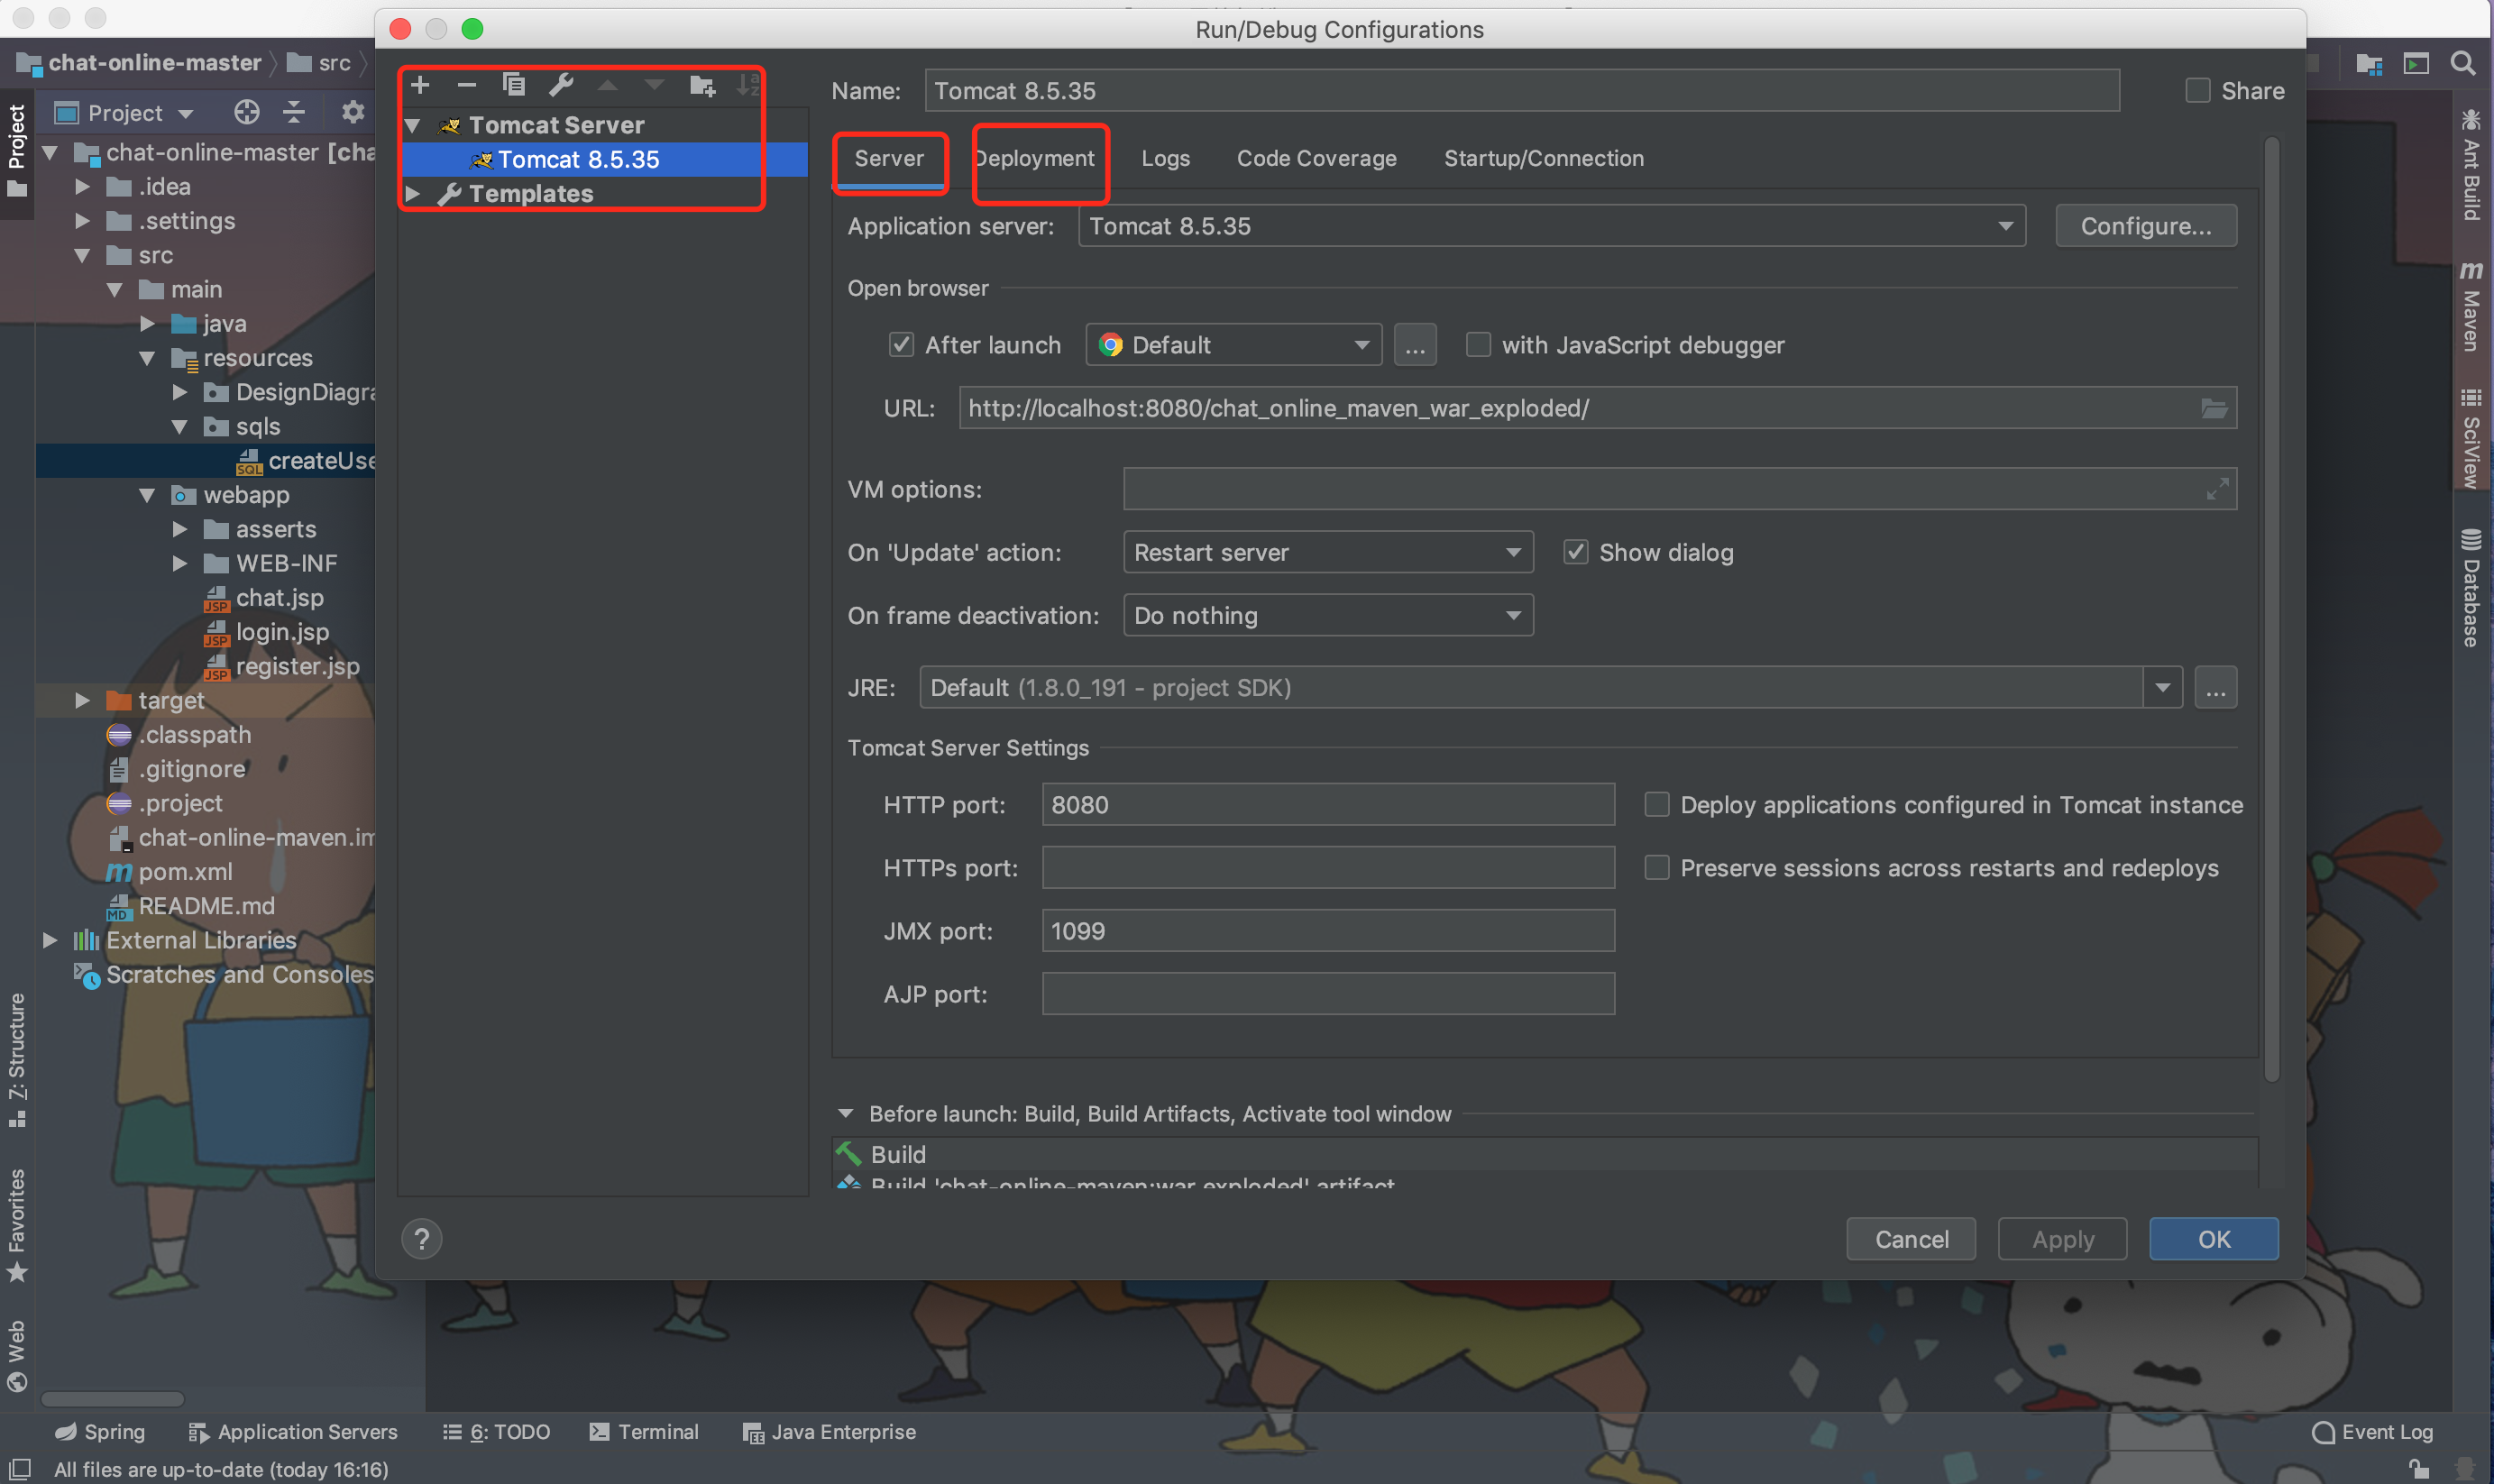The height and width of the screenshot is (1484, 2494).
Task: Click the locate target icon in Project panel
Action: point(246,112)
